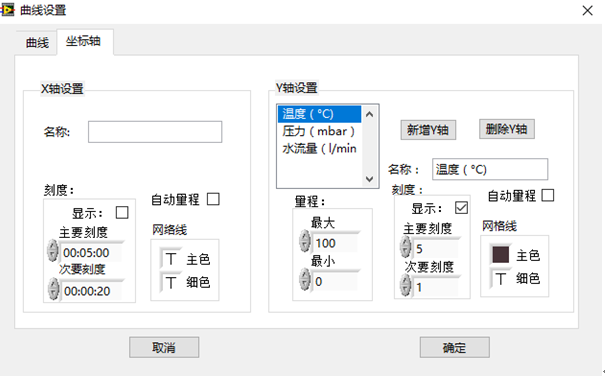Click the Y轴 list scroll down arrow
The height and width of the screenshot is (377, 605).
pos(369,179)
